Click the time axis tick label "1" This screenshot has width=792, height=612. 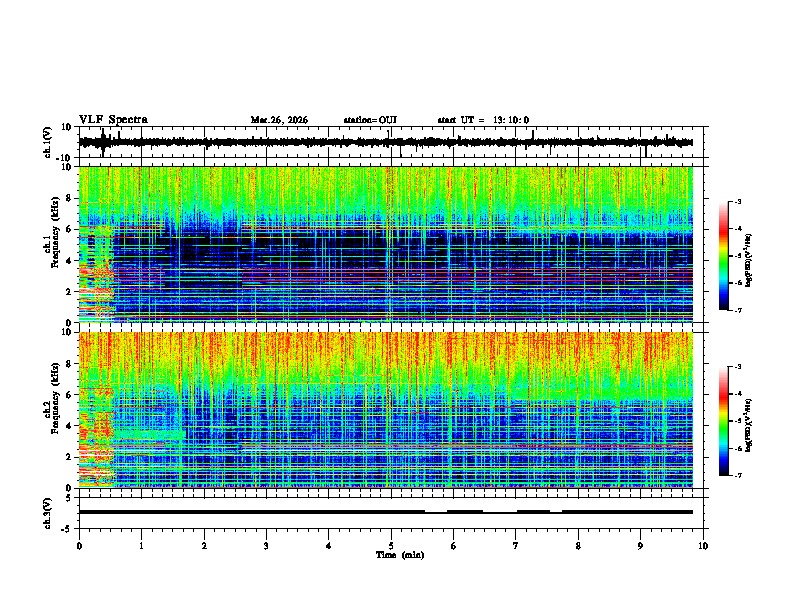point(141,546)
